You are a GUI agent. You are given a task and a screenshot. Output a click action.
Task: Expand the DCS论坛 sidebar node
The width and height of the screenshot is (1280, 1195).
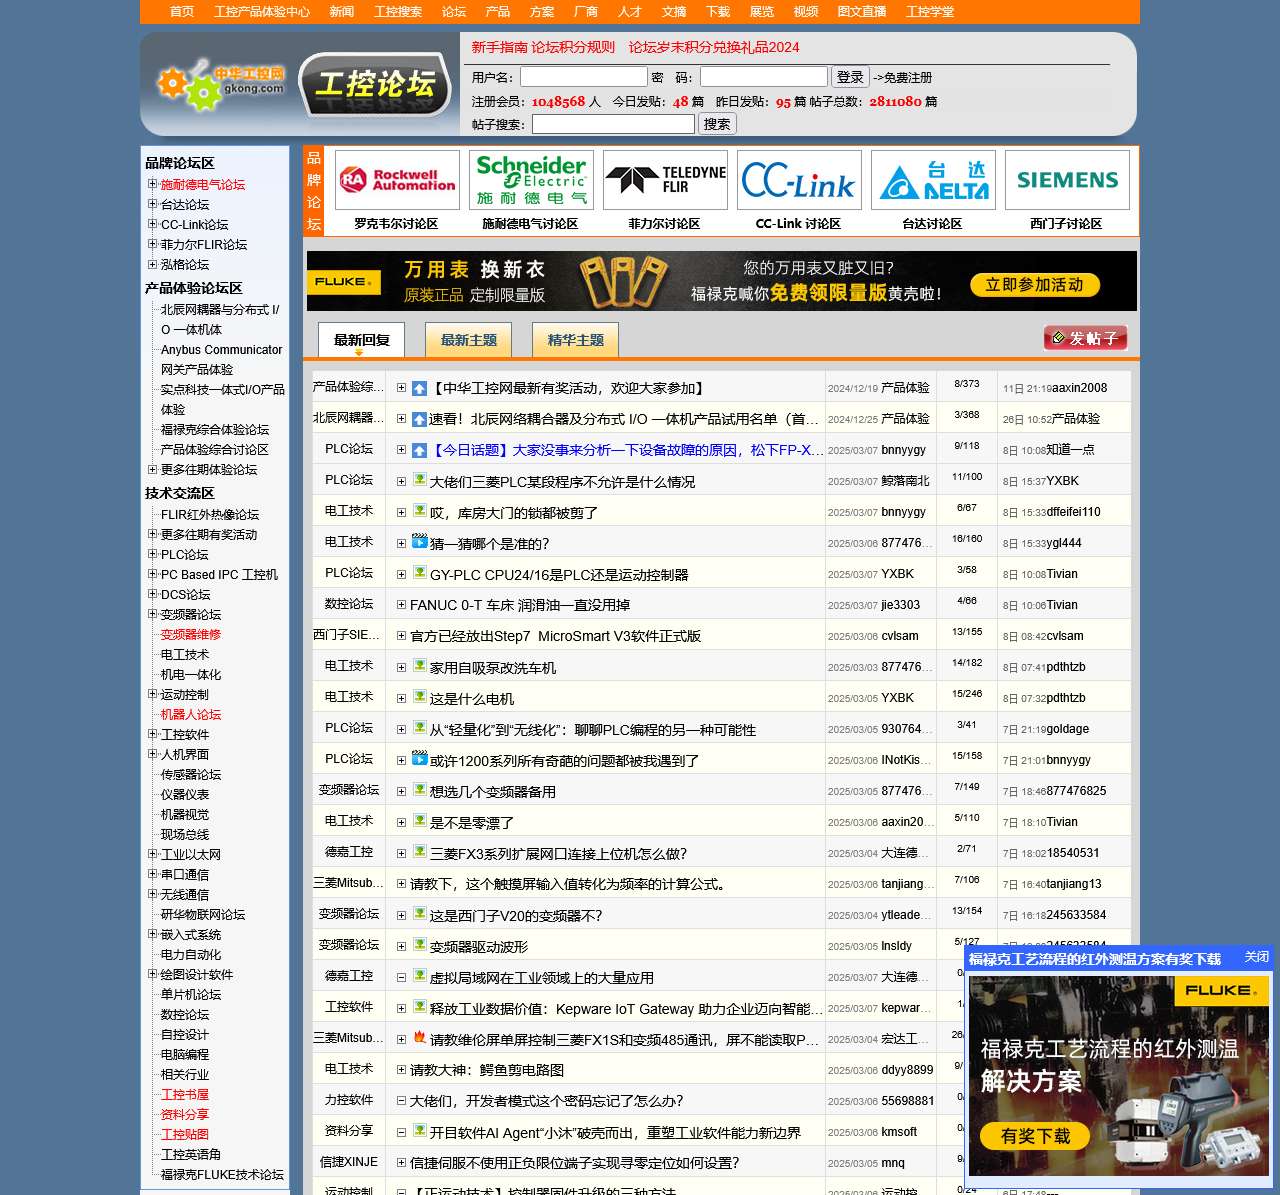coord(153,594)
